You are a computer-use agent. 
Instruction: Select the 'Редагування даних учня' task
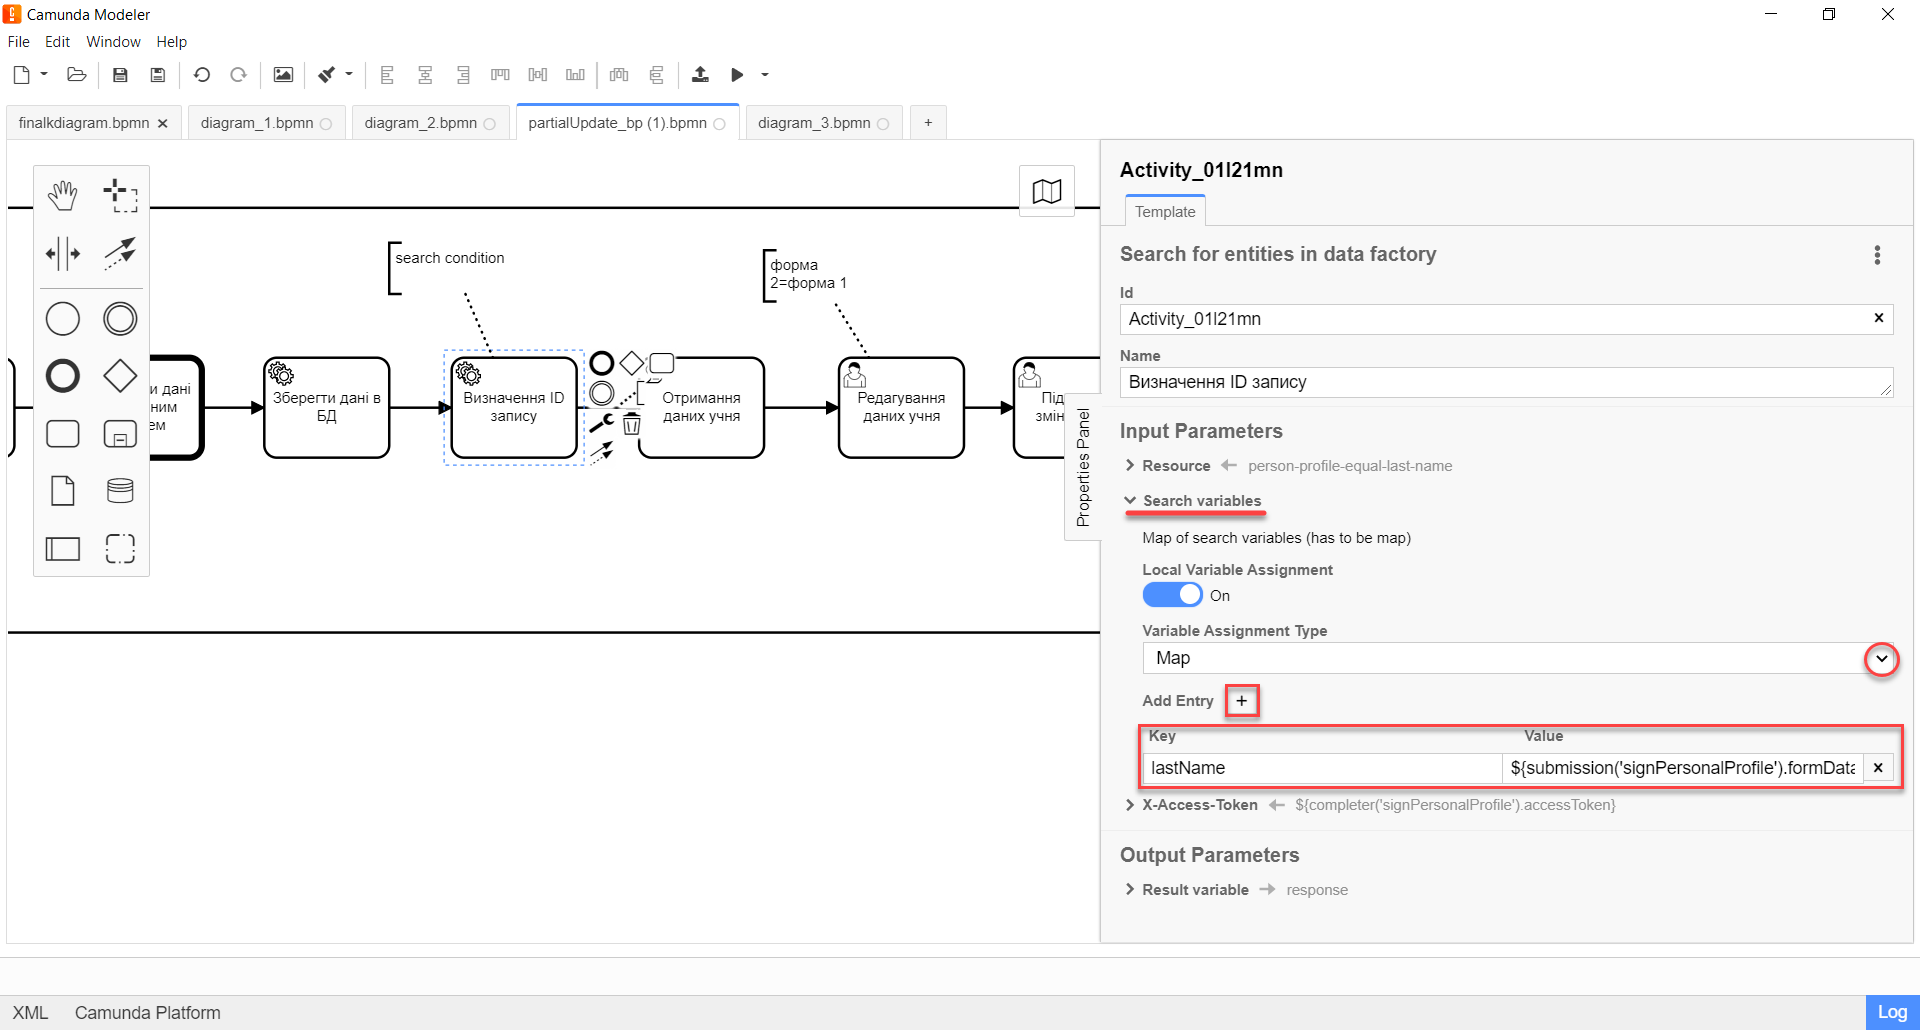click(x=901, y=408)
